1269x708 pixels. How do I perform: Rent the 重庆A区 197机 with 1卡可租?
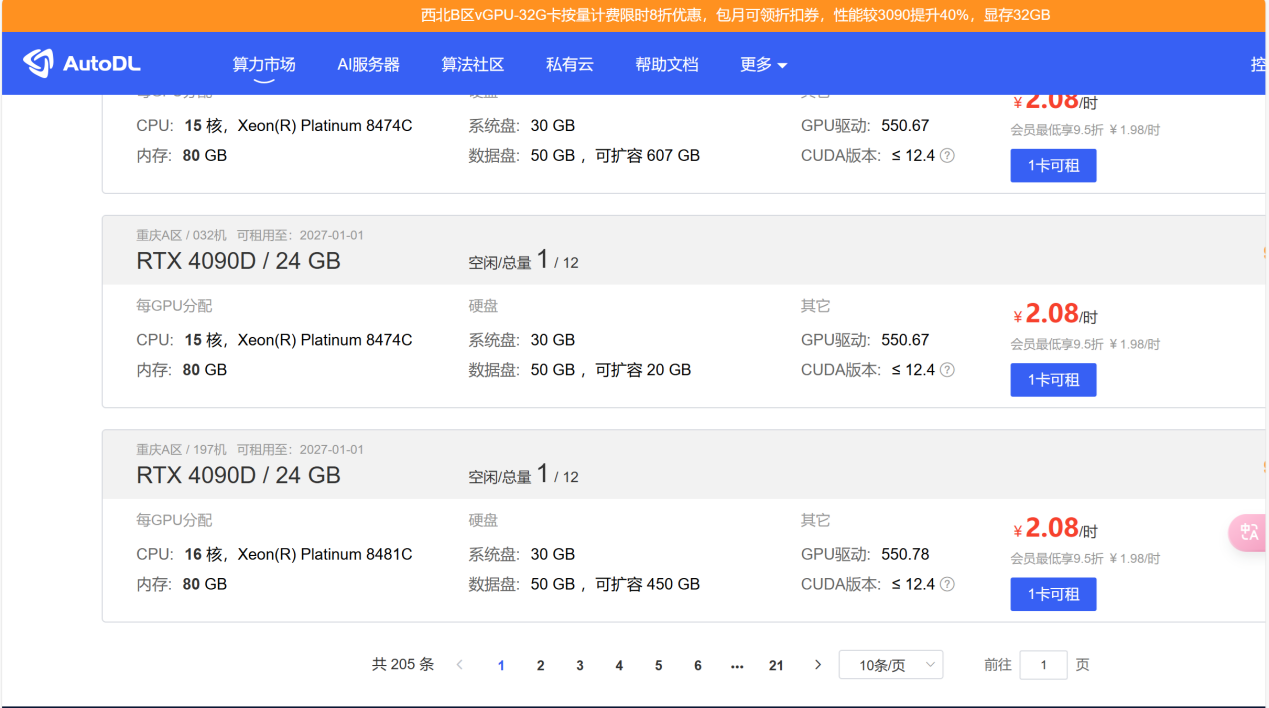1053,594
